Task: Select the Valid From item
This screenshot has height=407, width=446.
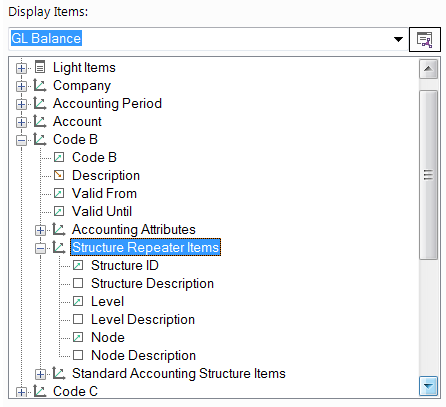Action: tap(104, 193)
